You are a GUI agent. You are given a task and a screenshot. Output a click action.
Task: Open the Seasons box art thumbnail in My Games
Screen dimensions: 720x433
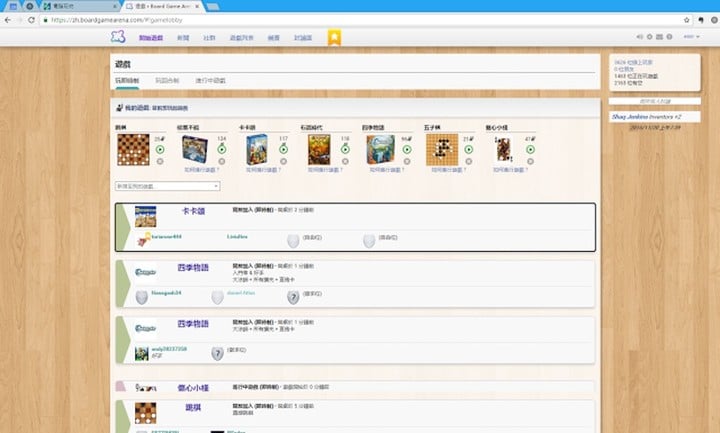click(x=380, y=150)
